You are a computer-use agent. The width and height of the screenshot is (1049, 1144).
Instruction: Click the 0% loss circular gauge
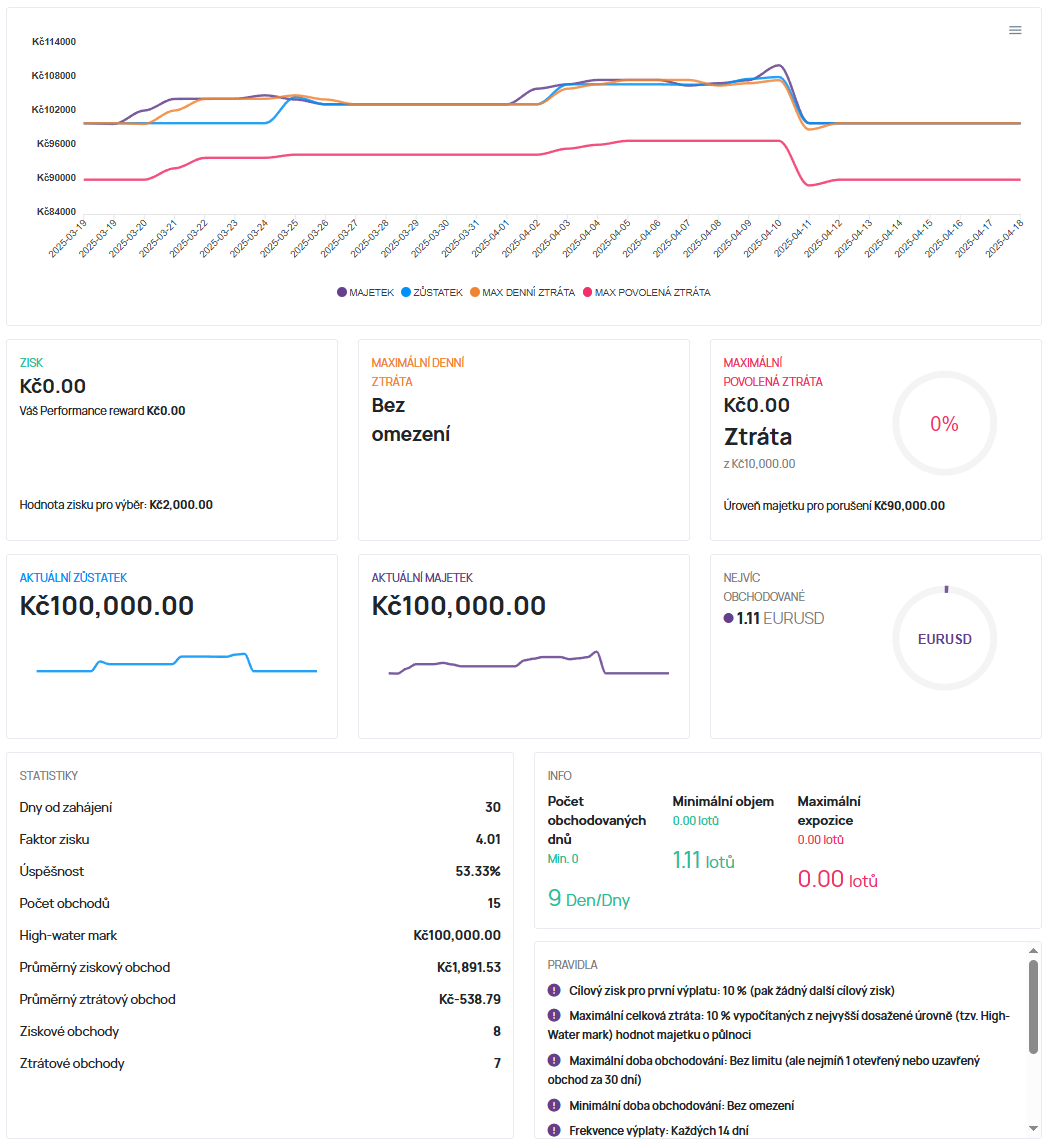(x=944, y=423)
